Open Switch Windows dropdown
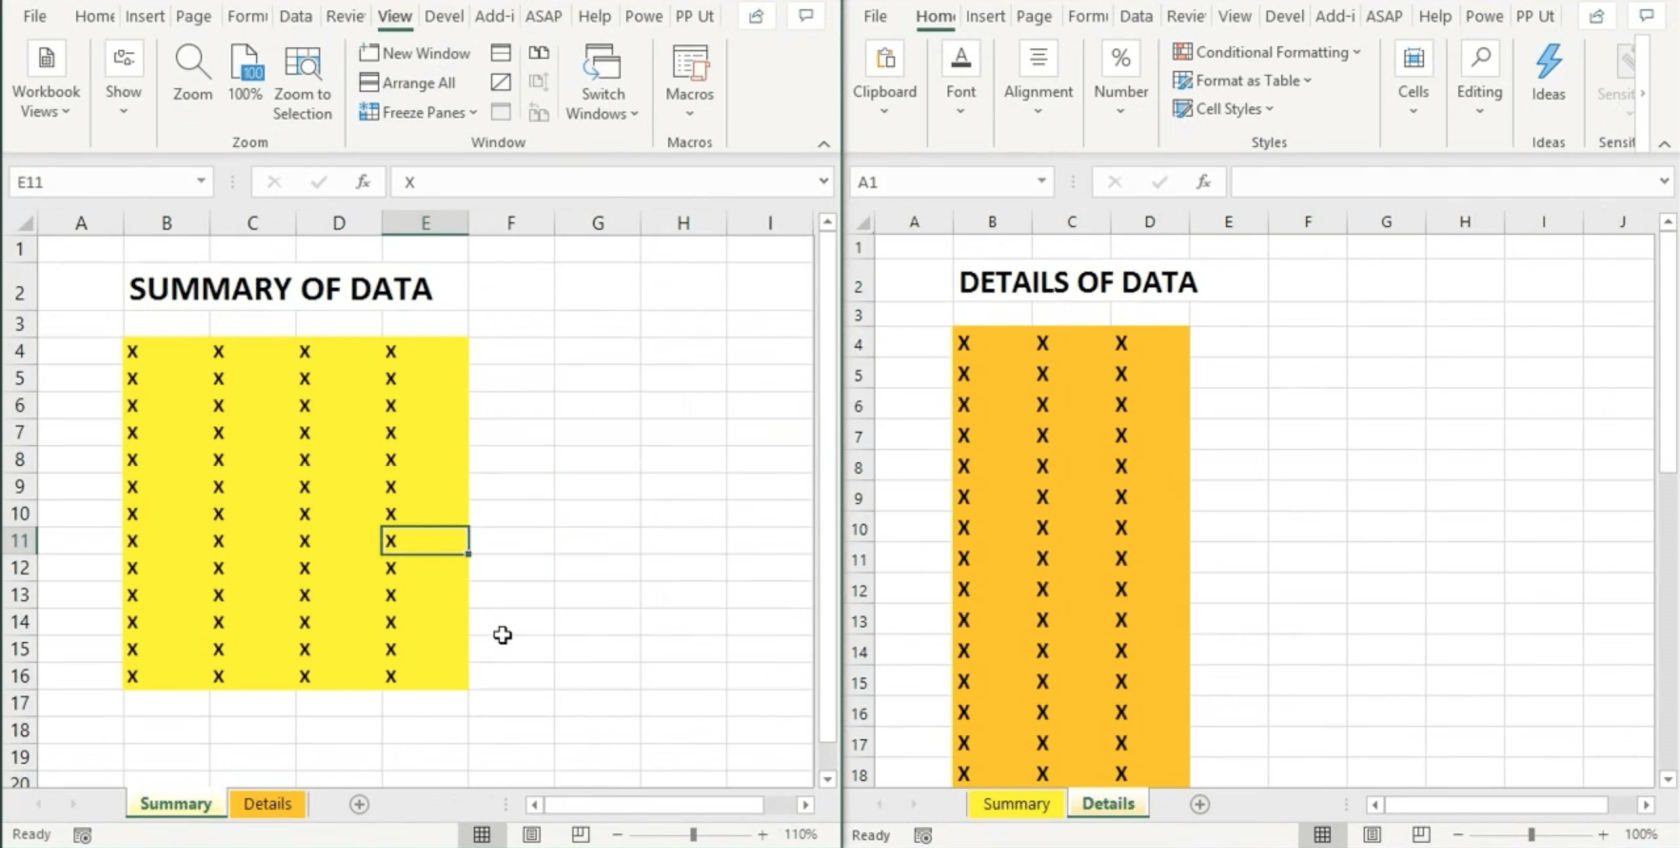The height and width of the screenshot is (848, 1680). click(602, 82)
